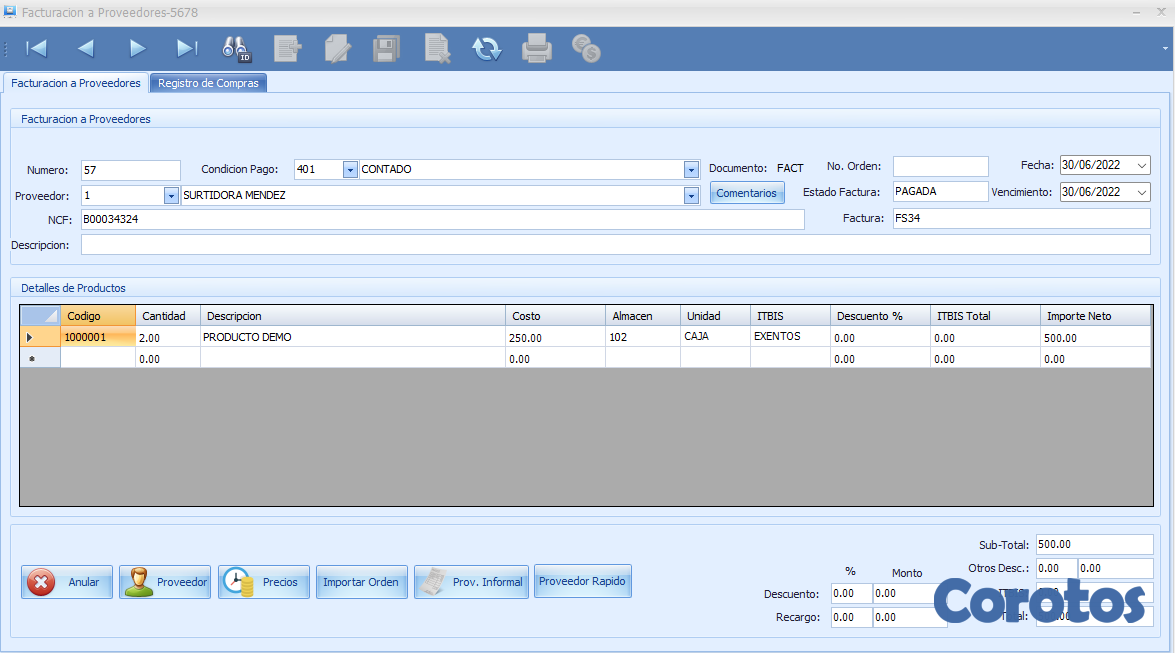
Task: Click the NCF input field
Action: coord(442,219)
